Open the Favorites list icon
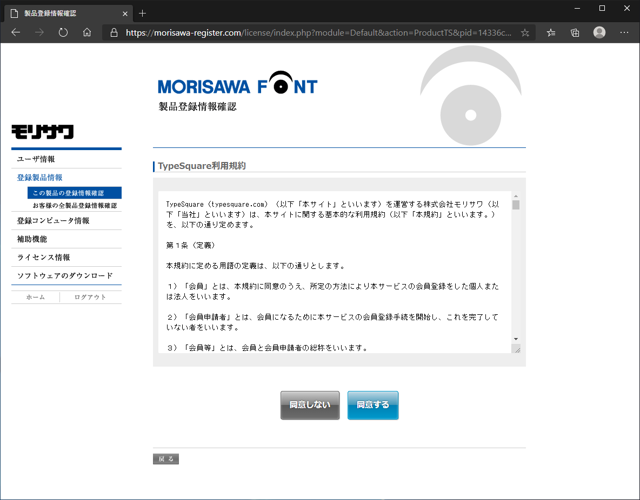The width and height of the screenshot is (640, 500). (551, 33)
